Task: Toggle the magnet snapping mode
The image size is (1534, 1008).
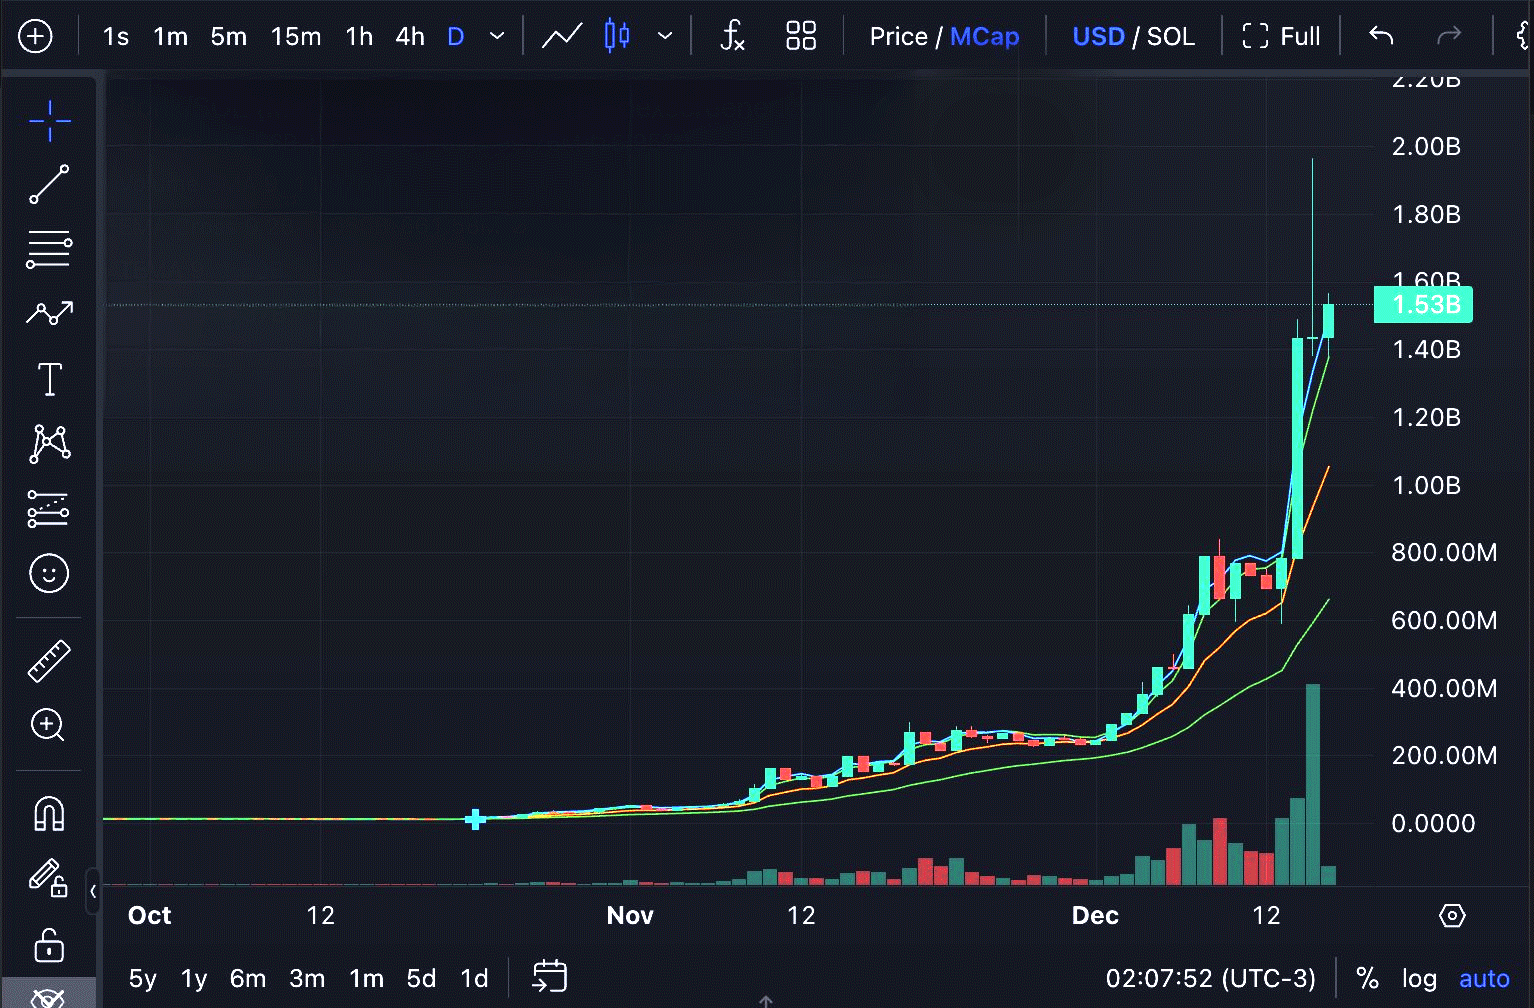Action: (x=49, y=814)
